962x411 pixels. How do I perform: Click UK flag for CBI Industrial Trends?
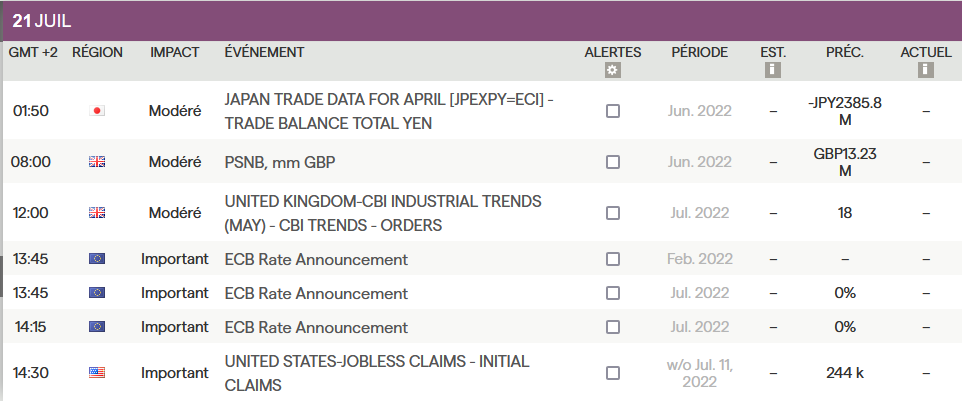(97, 212)
